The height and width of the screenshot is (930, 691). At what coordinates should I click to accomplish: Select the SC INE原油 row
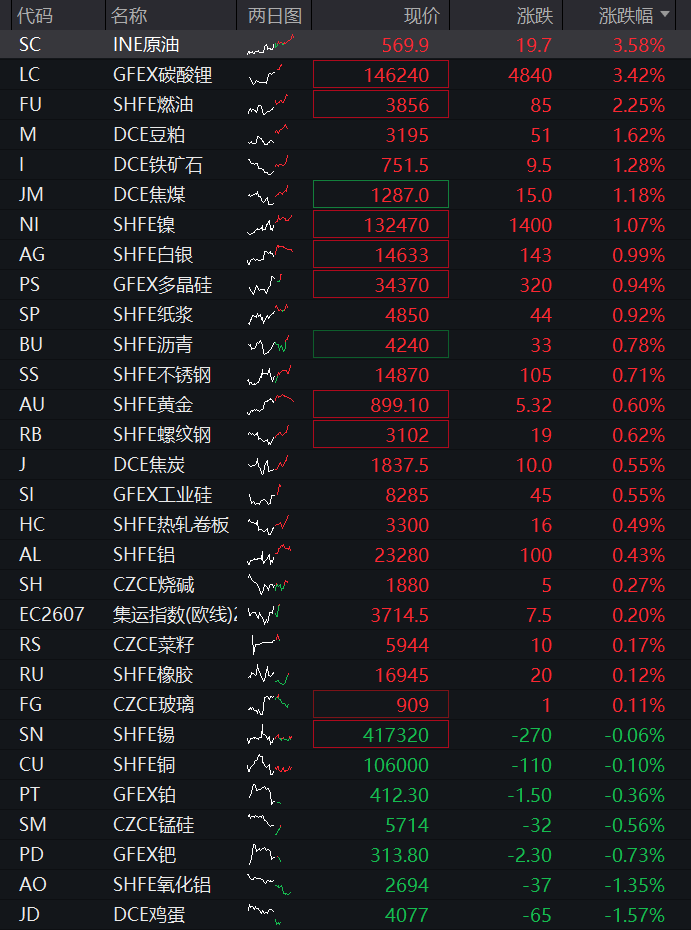pos(345,45)
